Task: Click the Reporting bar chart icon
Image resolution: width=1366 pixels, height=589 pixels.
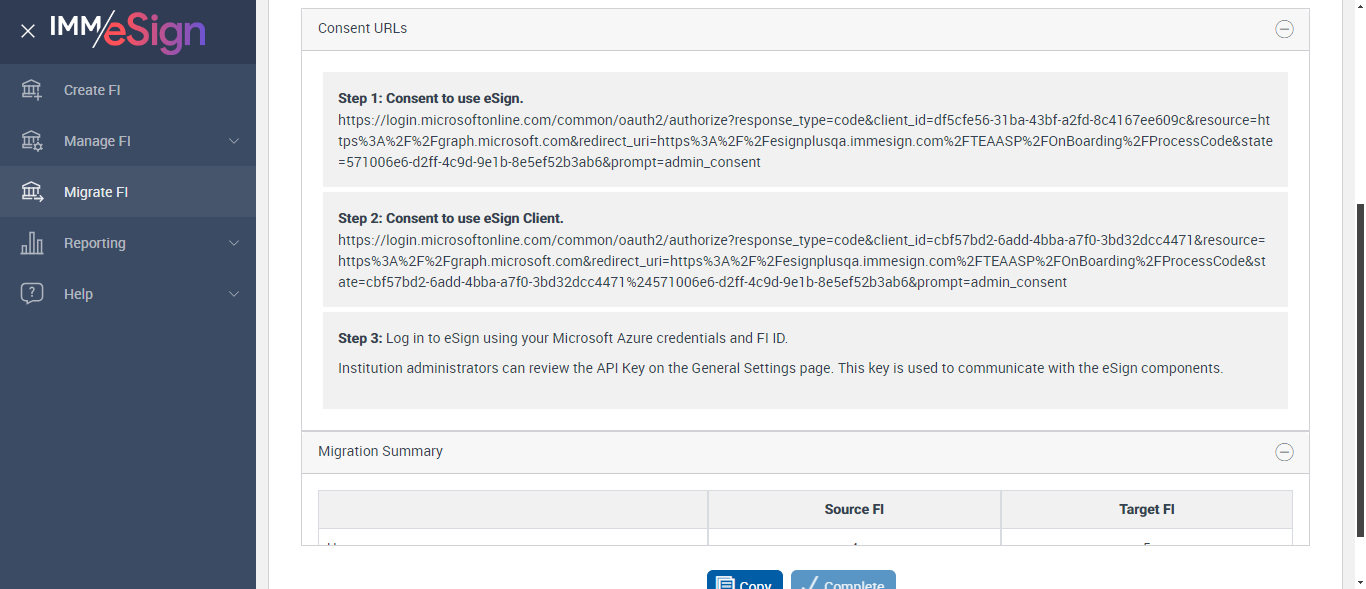Action: tap(32, 243)
